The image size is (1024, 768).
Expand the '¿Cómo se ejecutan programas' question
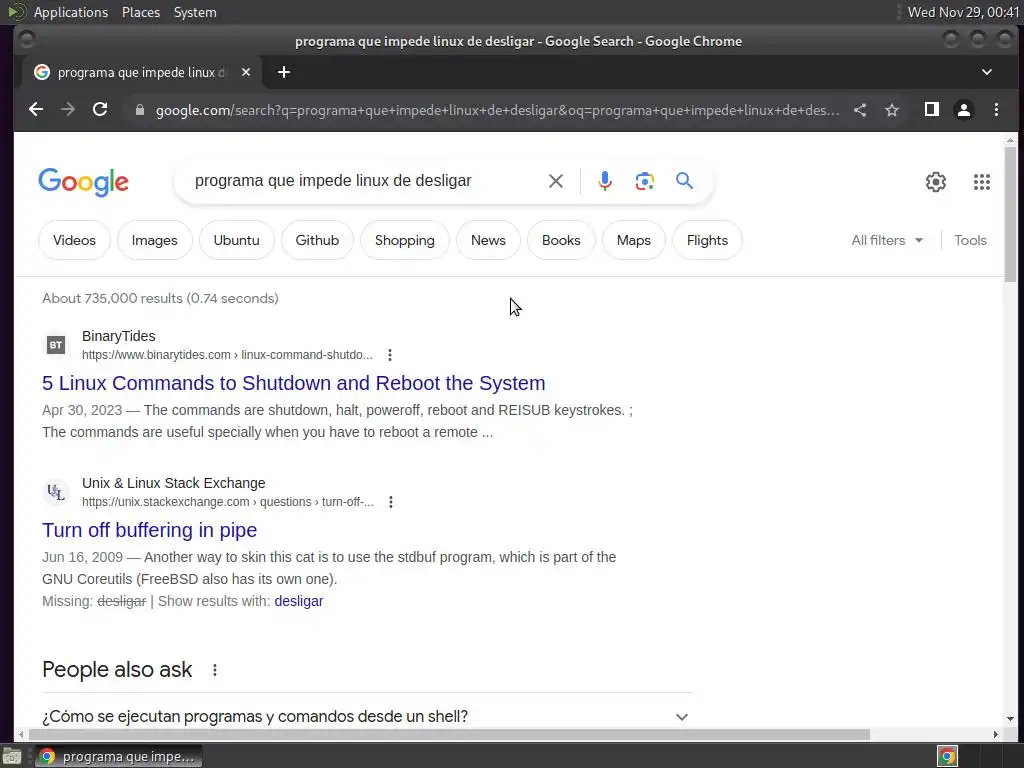(x=367, y=716)
